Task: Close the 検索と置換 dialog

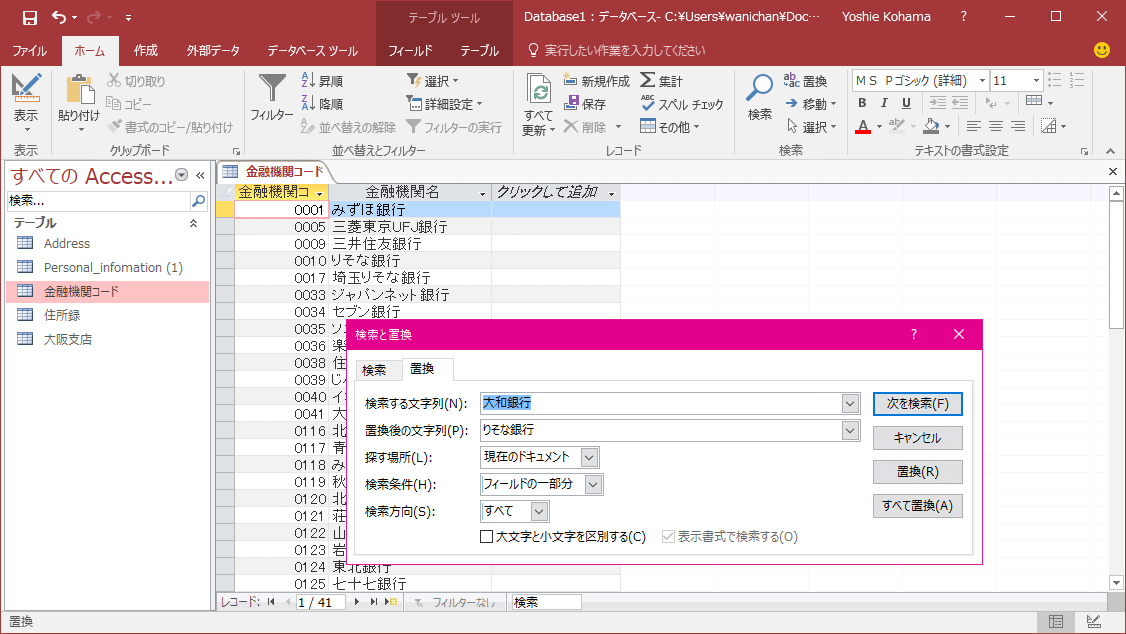Action: (959, 335)
